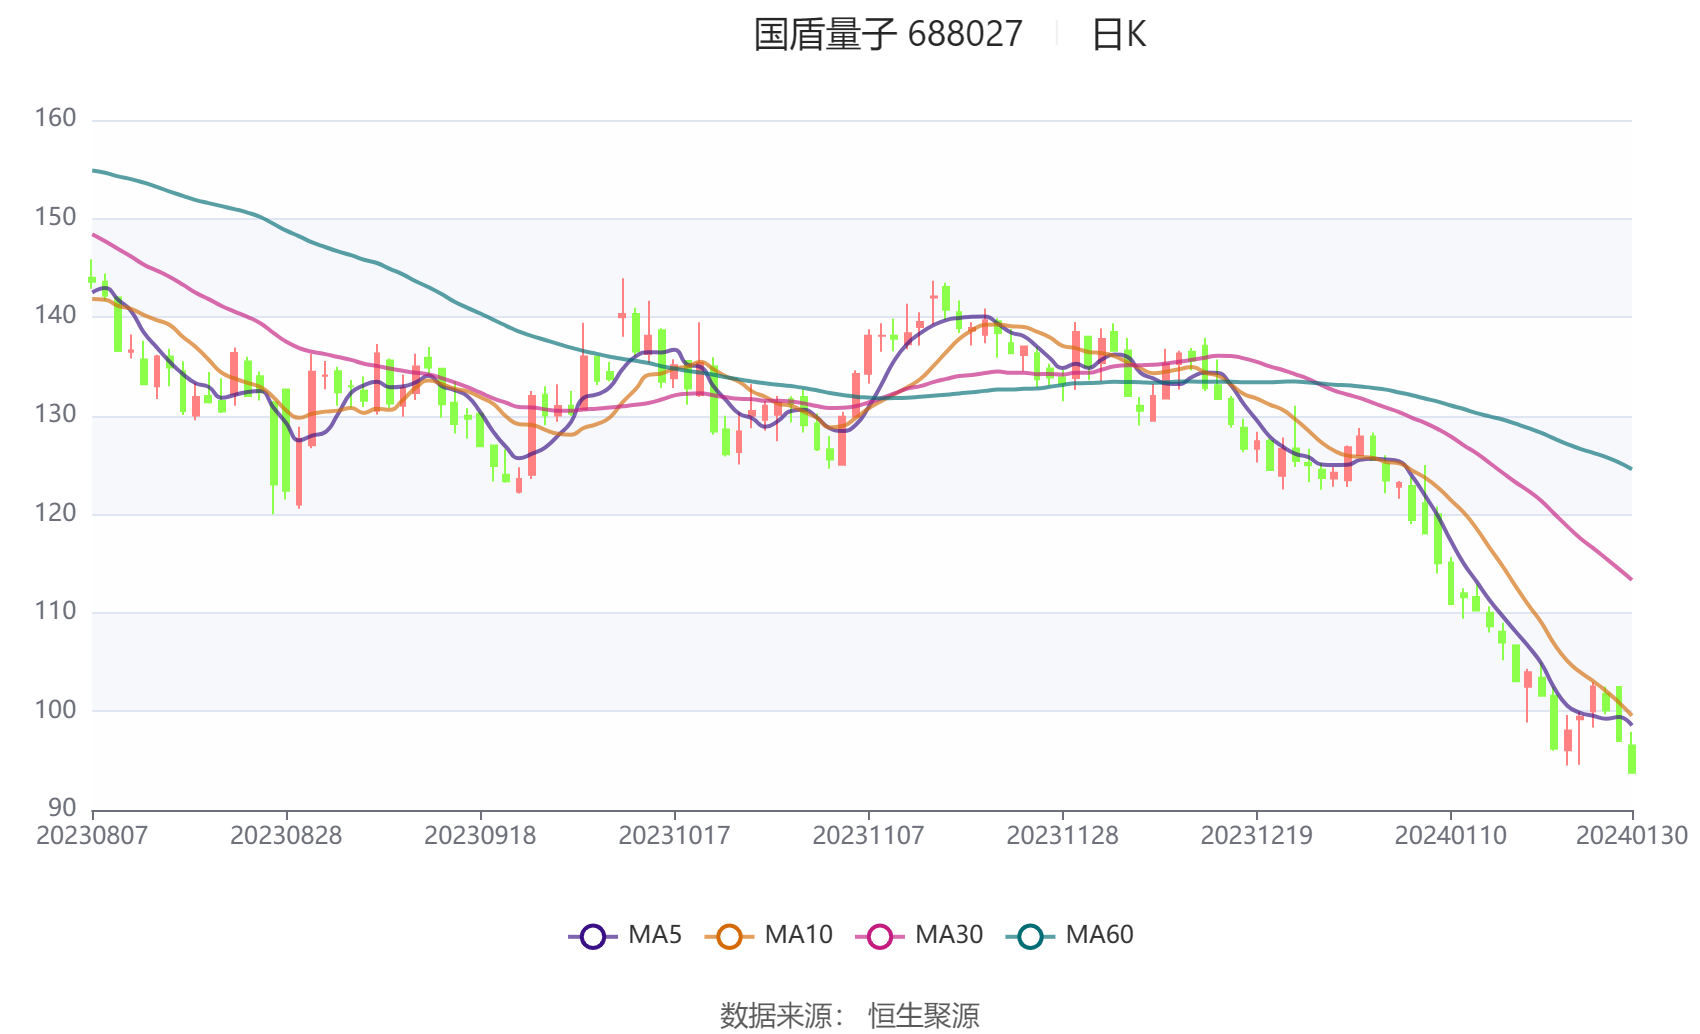The height and width of the screenshot is (1034, 1700).
Task: Hide the MA10 series via its label
Action: [x=798, y=935]
